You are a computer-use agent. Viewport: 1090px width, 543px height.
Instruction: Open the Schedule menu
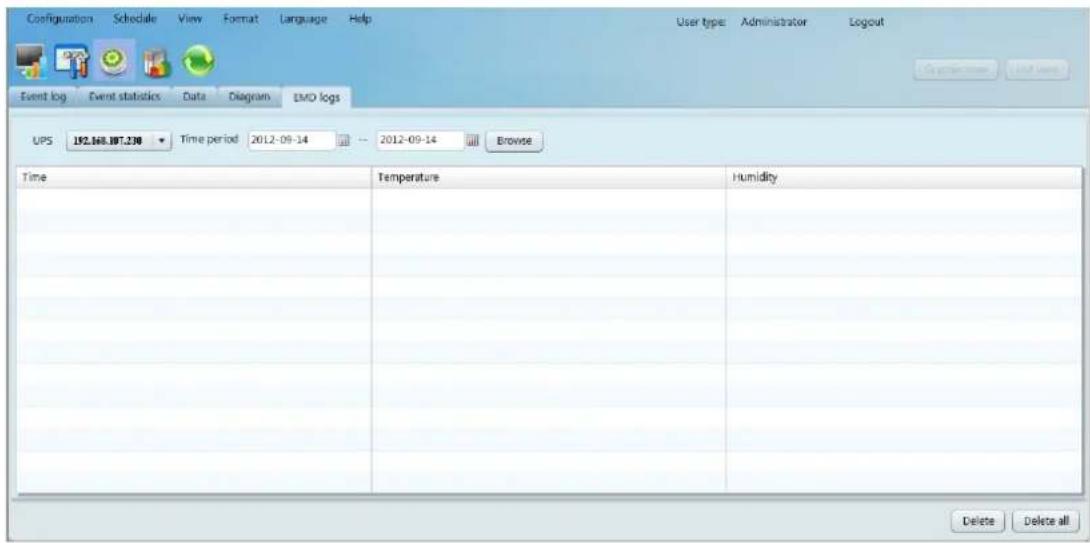[x=134, y=21]
